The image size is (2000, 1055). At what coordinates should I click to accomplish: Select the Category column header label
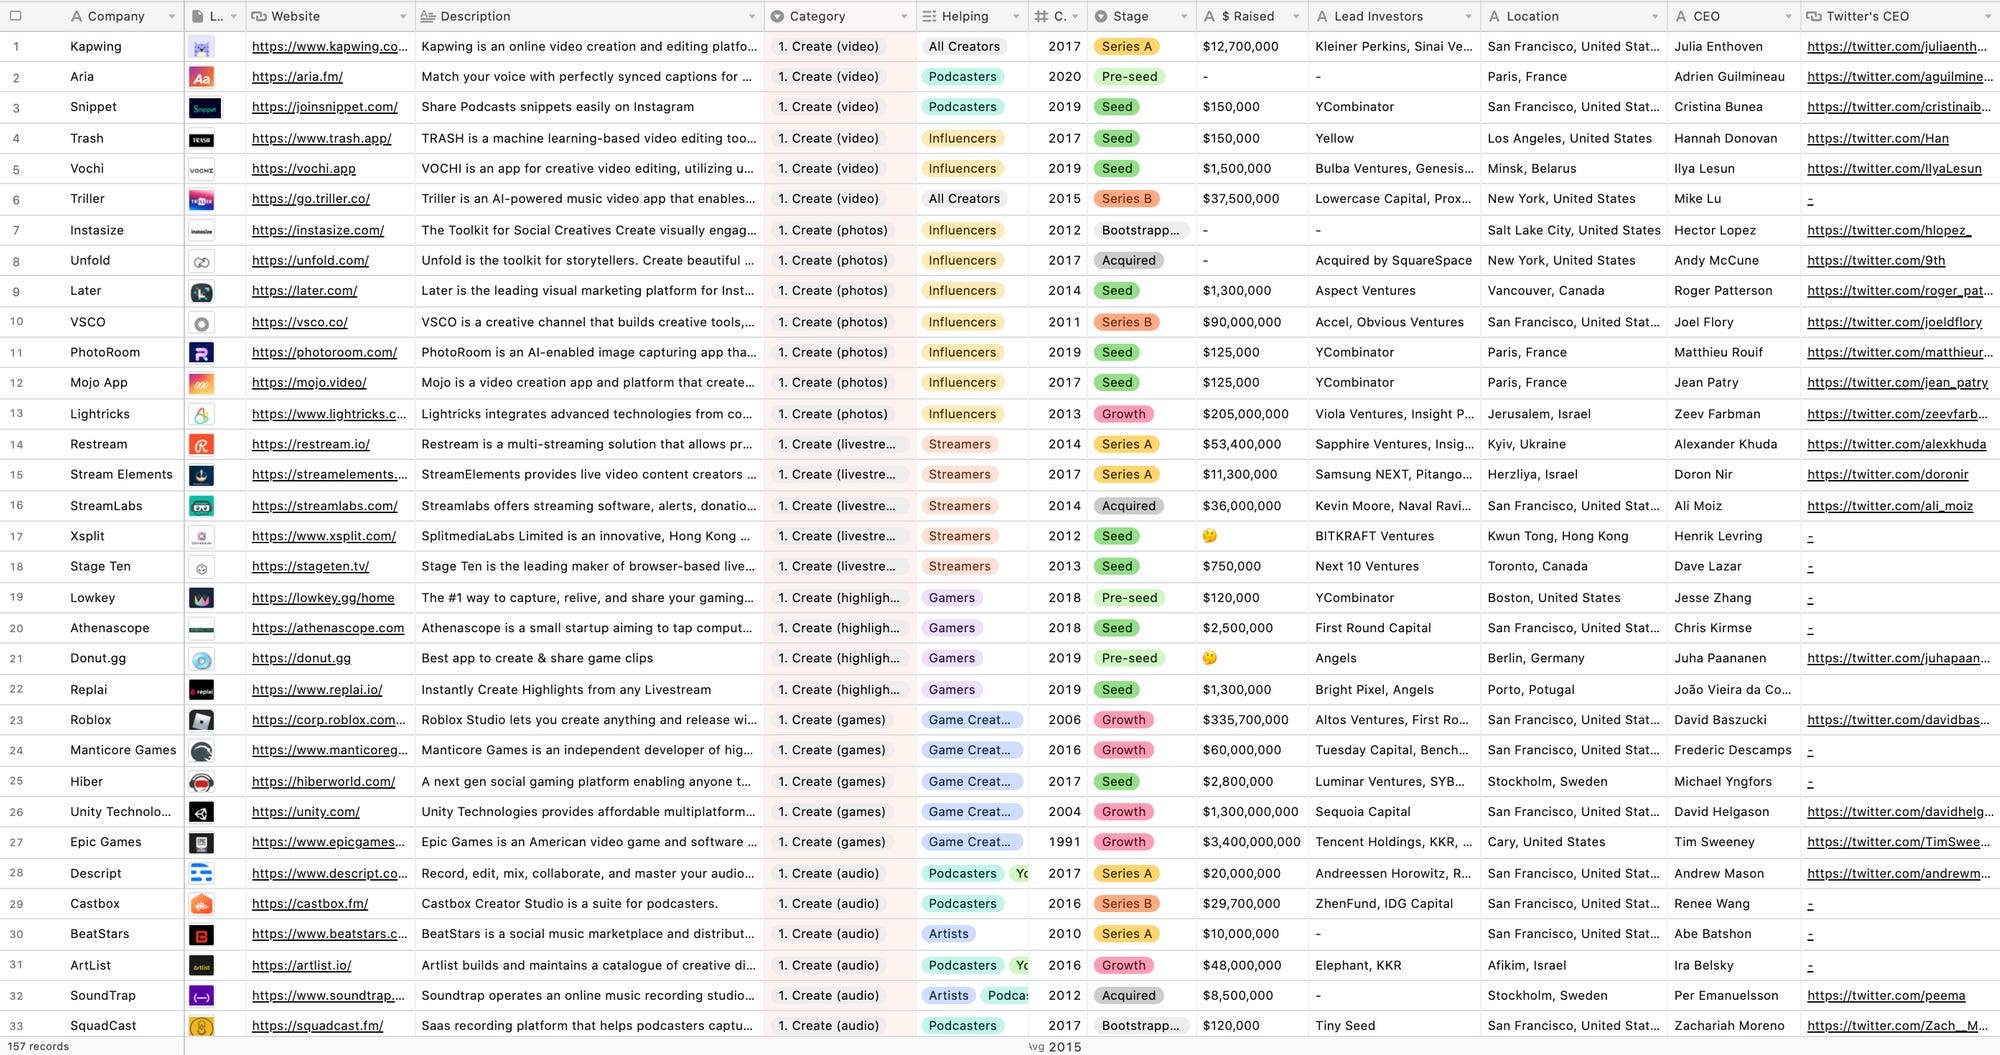[817, 16]
